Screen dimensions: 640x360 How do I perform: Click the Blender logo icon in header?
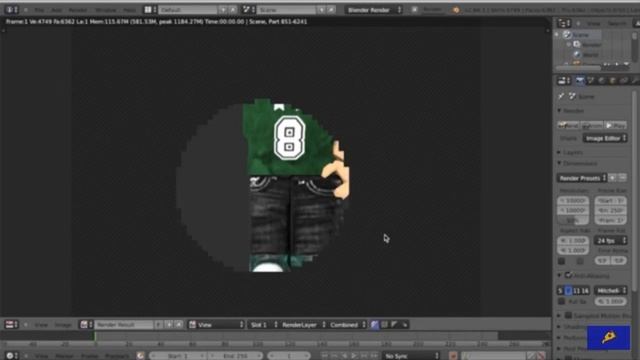coord(456,10)
